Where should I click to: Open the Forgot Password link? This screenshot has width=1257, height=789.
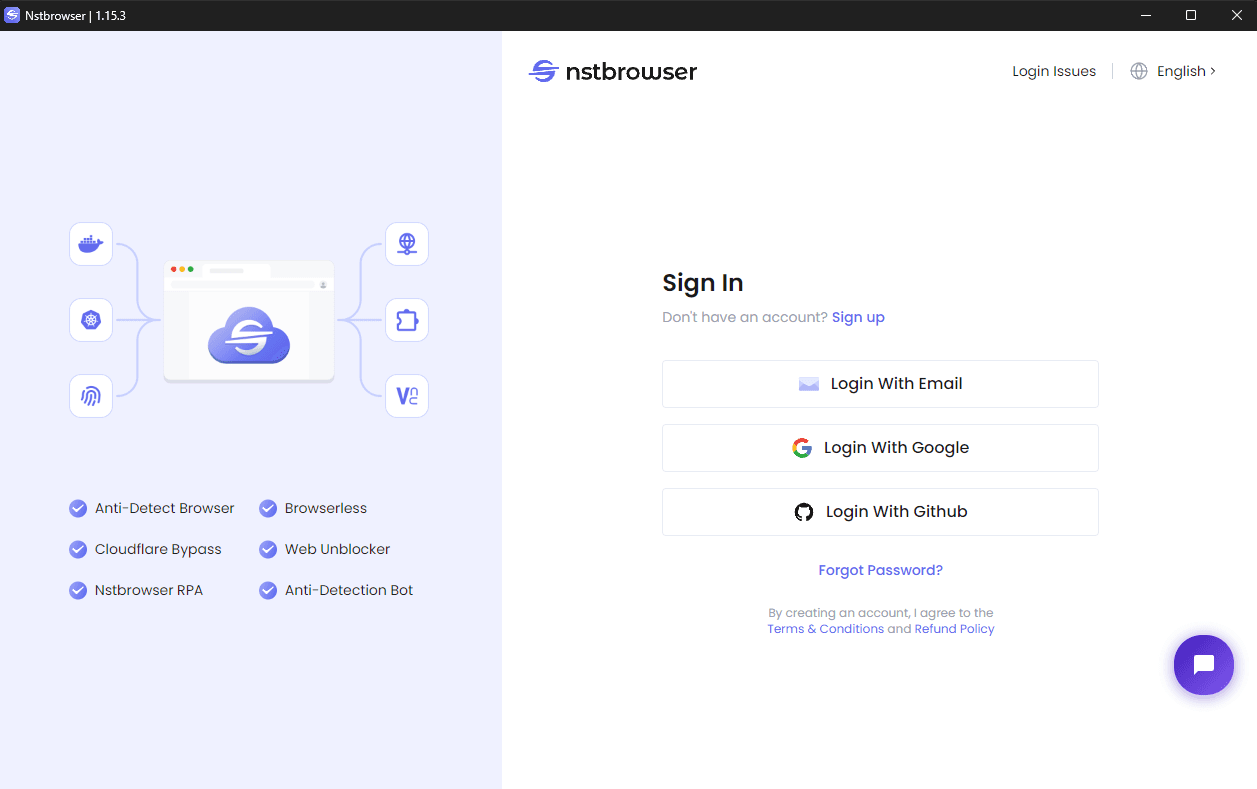pos(880,570)
